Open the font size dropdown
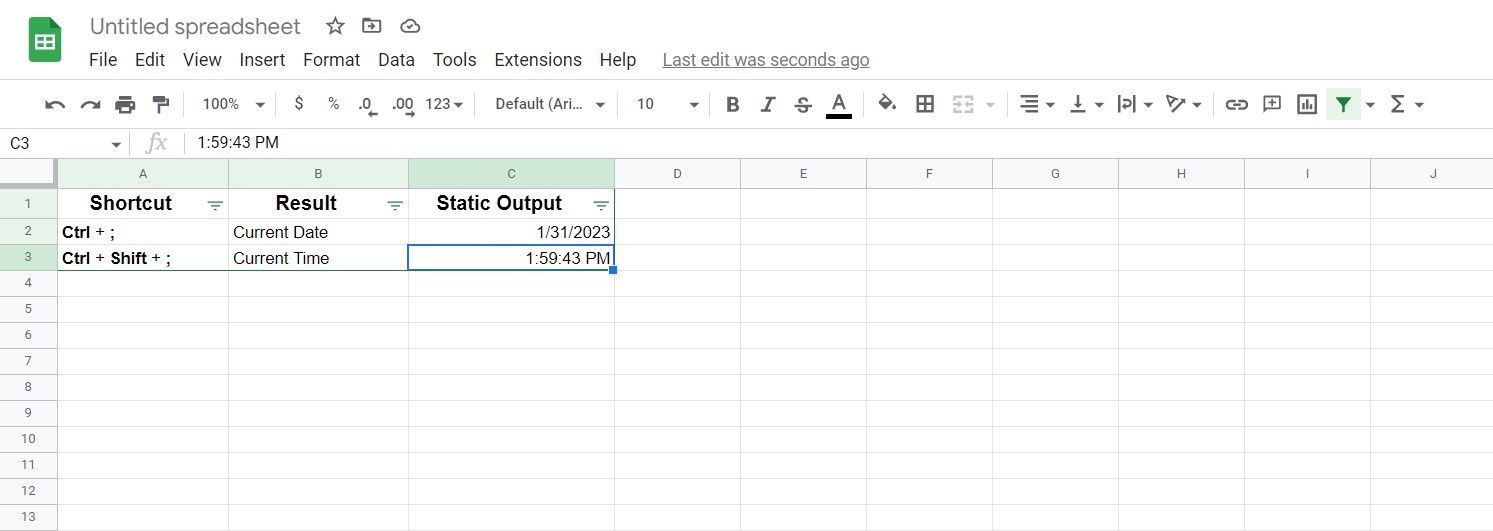The image size is (1493, 531). coord(667,104)
